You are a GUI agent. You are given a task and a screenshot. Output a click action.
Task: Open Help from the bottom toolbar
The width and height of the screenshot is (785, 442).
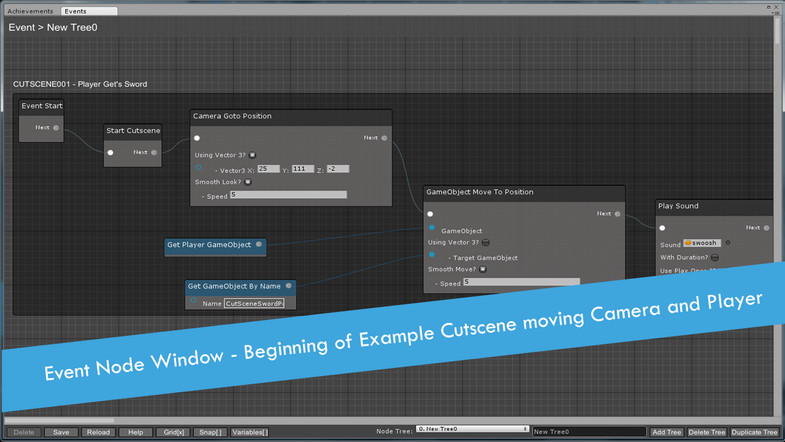(136, 432)
